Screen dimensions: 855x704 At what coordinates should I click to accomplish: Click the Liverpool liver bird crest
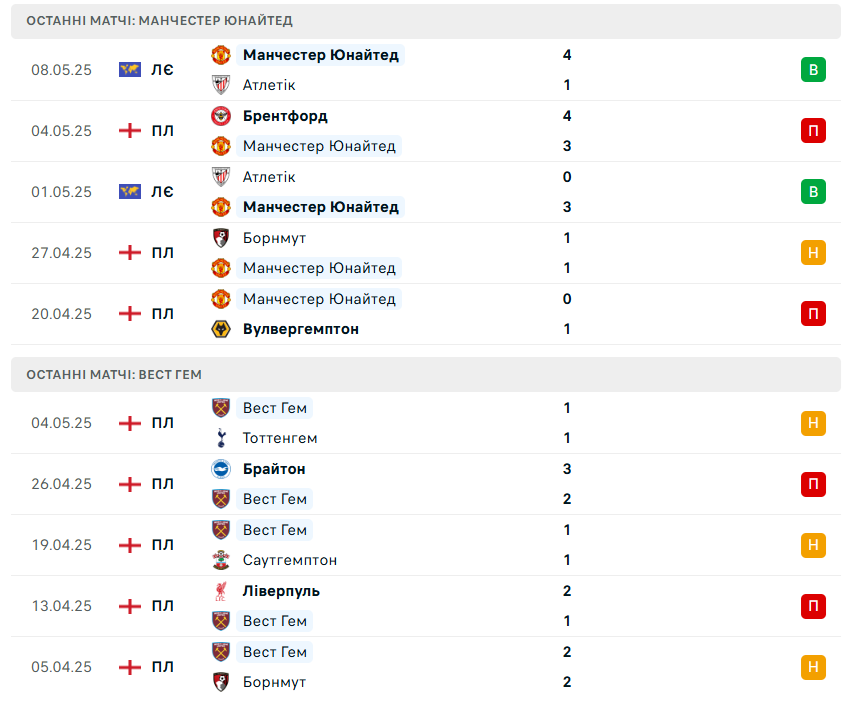point(221,591)
